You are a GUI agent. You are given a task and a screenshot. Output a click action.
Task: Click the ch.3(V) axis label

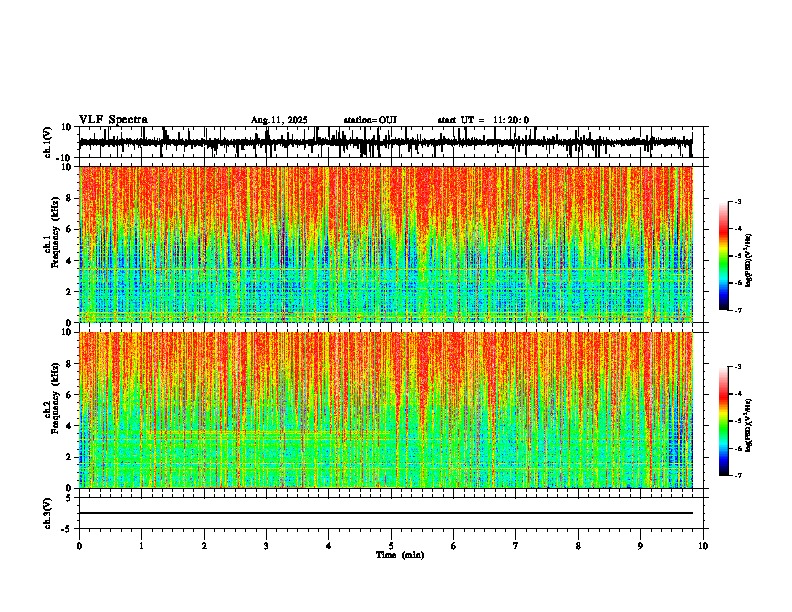(x=48, y=513)
